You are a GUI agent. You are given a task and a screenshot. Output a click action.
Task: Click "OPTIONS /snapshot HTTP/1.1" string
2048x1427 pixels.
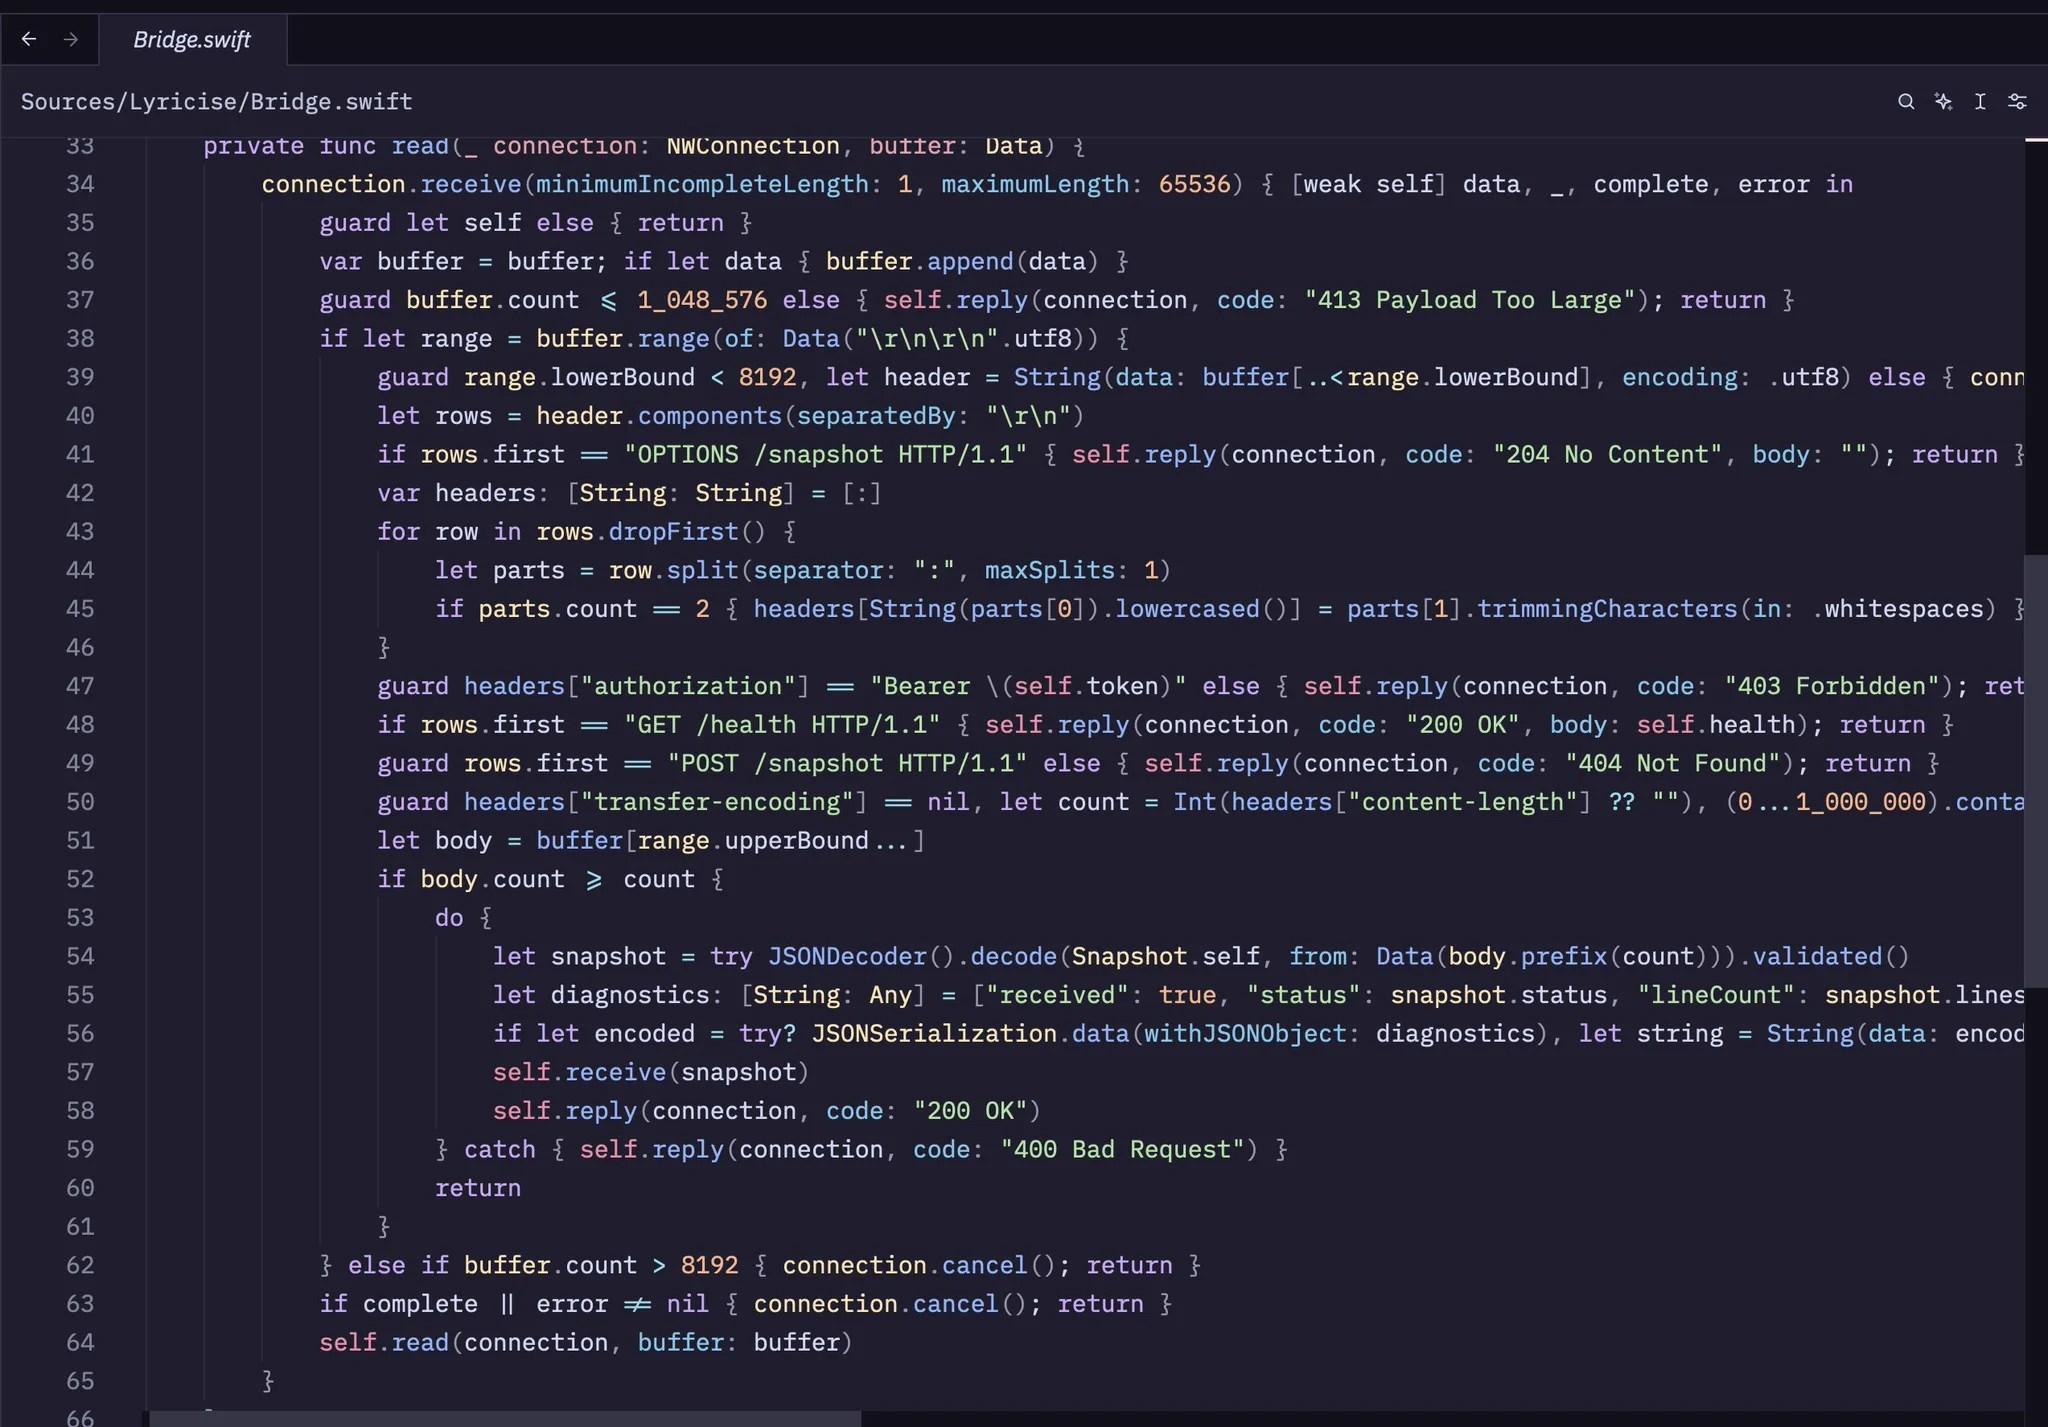pos(826,454)
